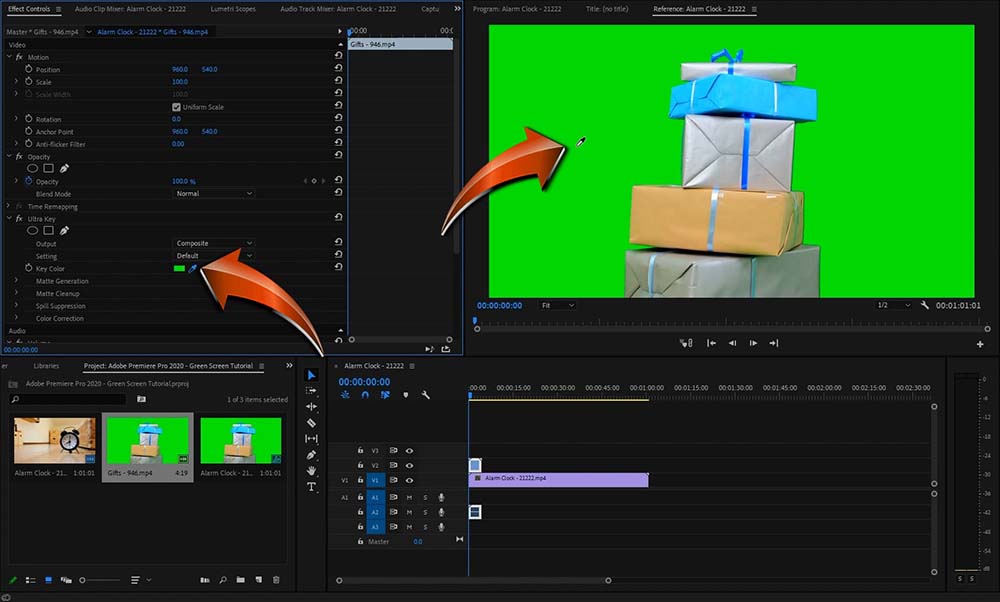Switch to the Lumetri Scopes tab
Viewport: 1000px width, 602px height.
(235, 9)
